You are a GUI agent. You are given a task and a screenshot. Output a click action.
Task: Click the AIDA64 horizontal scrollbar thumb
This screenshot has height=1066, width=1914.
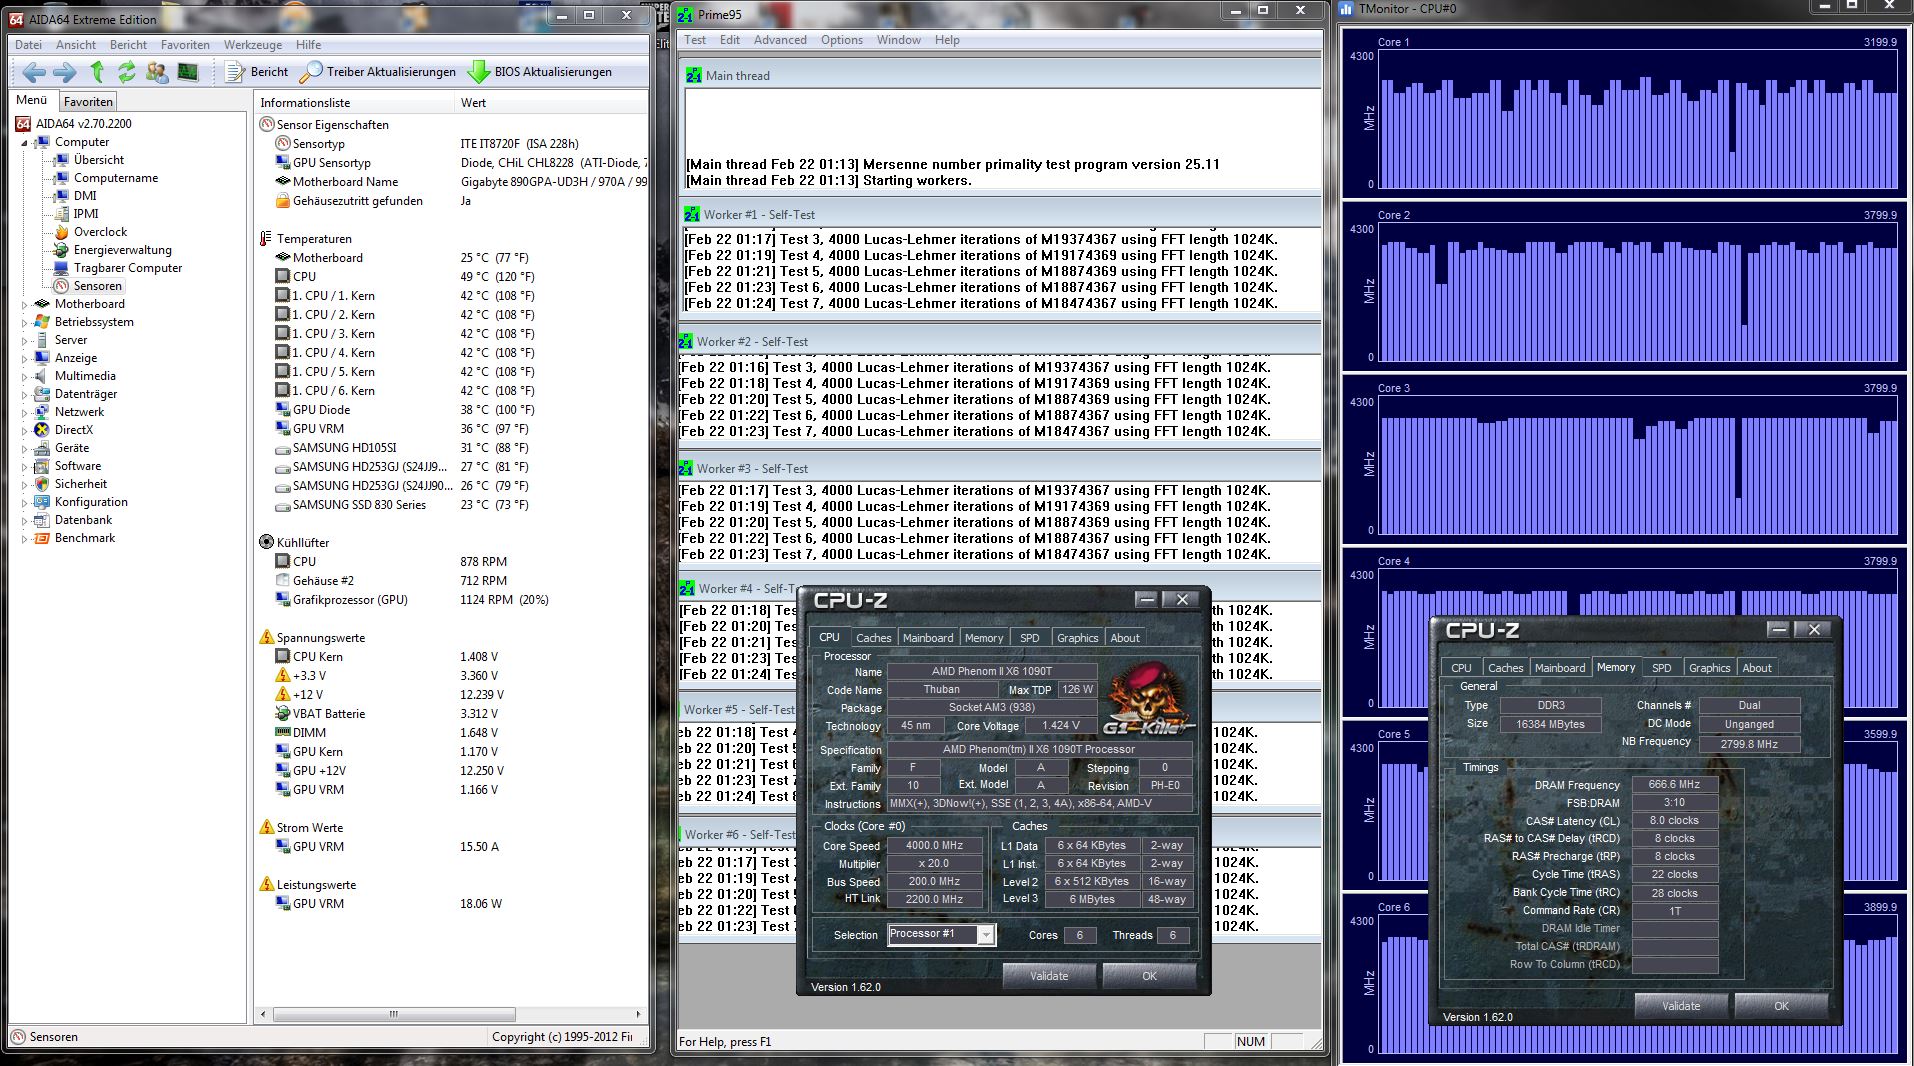coord(394,1014)
